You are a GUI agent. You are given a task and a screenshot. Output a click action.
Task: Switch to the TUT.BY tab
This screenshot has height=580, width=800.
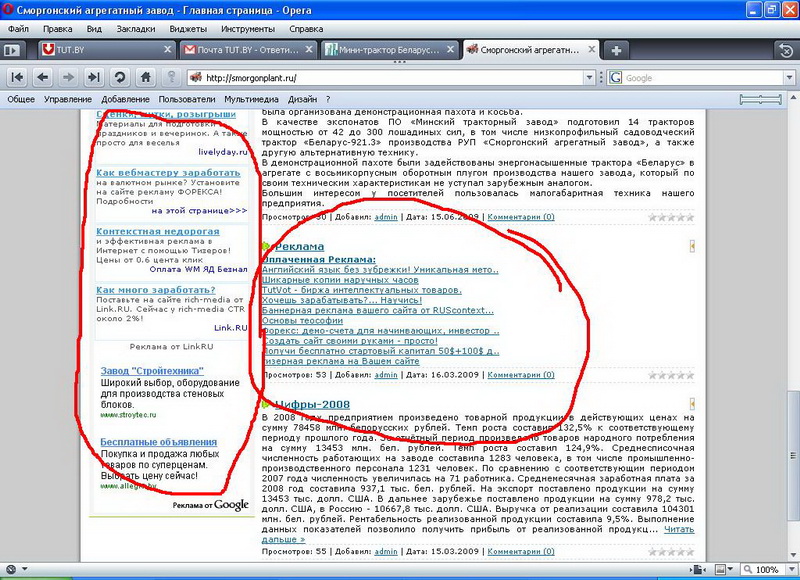(108, 50)
